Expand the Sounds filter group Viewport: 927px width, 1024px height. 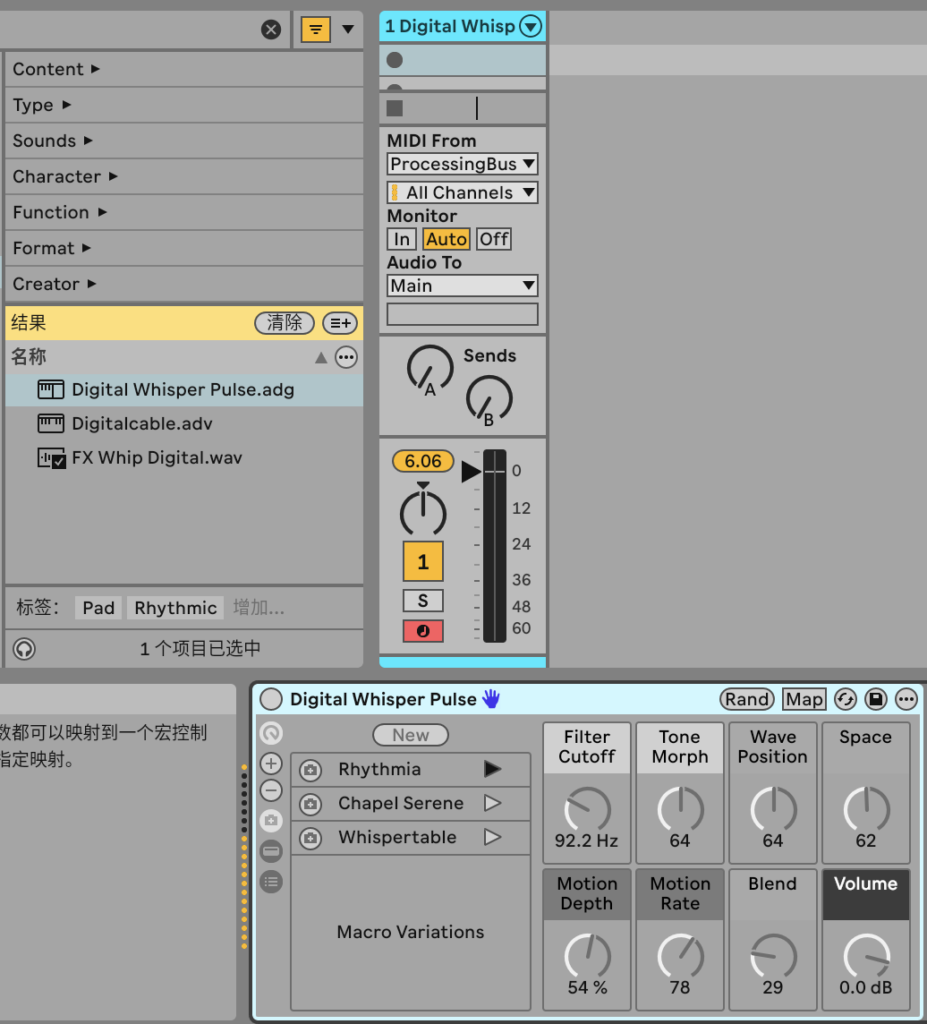click(52, 141)
